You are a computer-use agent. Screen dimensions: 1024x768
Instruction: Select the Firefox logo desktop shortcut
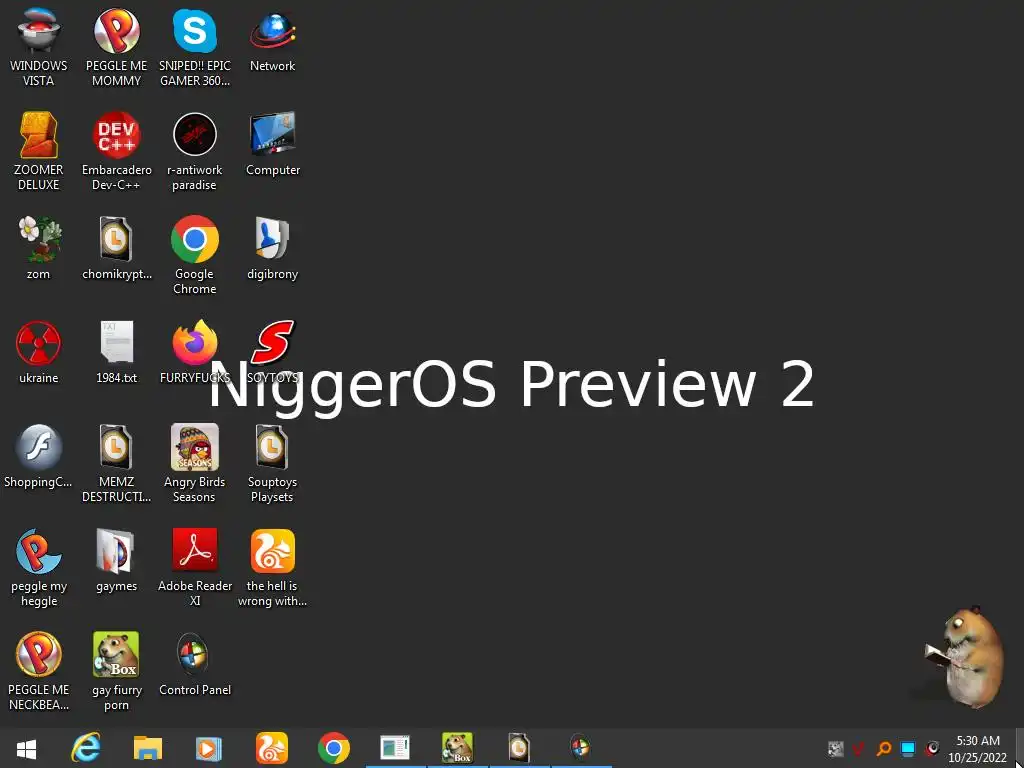coord(195,351)
